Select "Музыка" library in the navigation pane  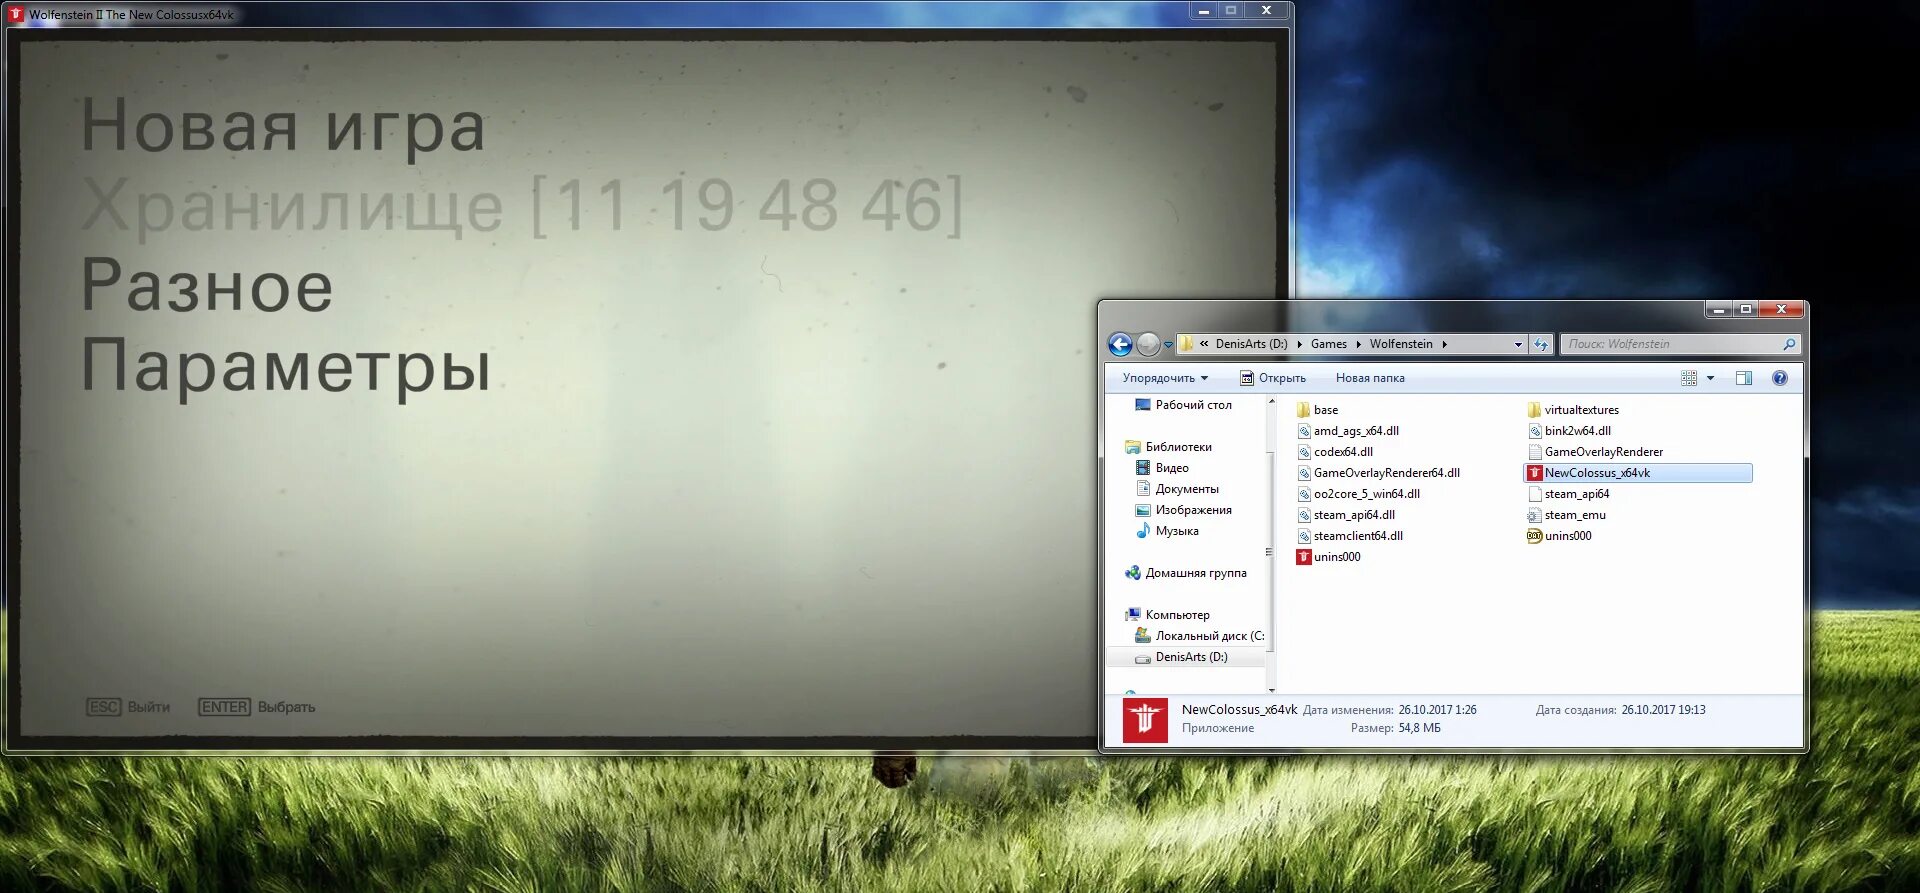click(1167, 531)
